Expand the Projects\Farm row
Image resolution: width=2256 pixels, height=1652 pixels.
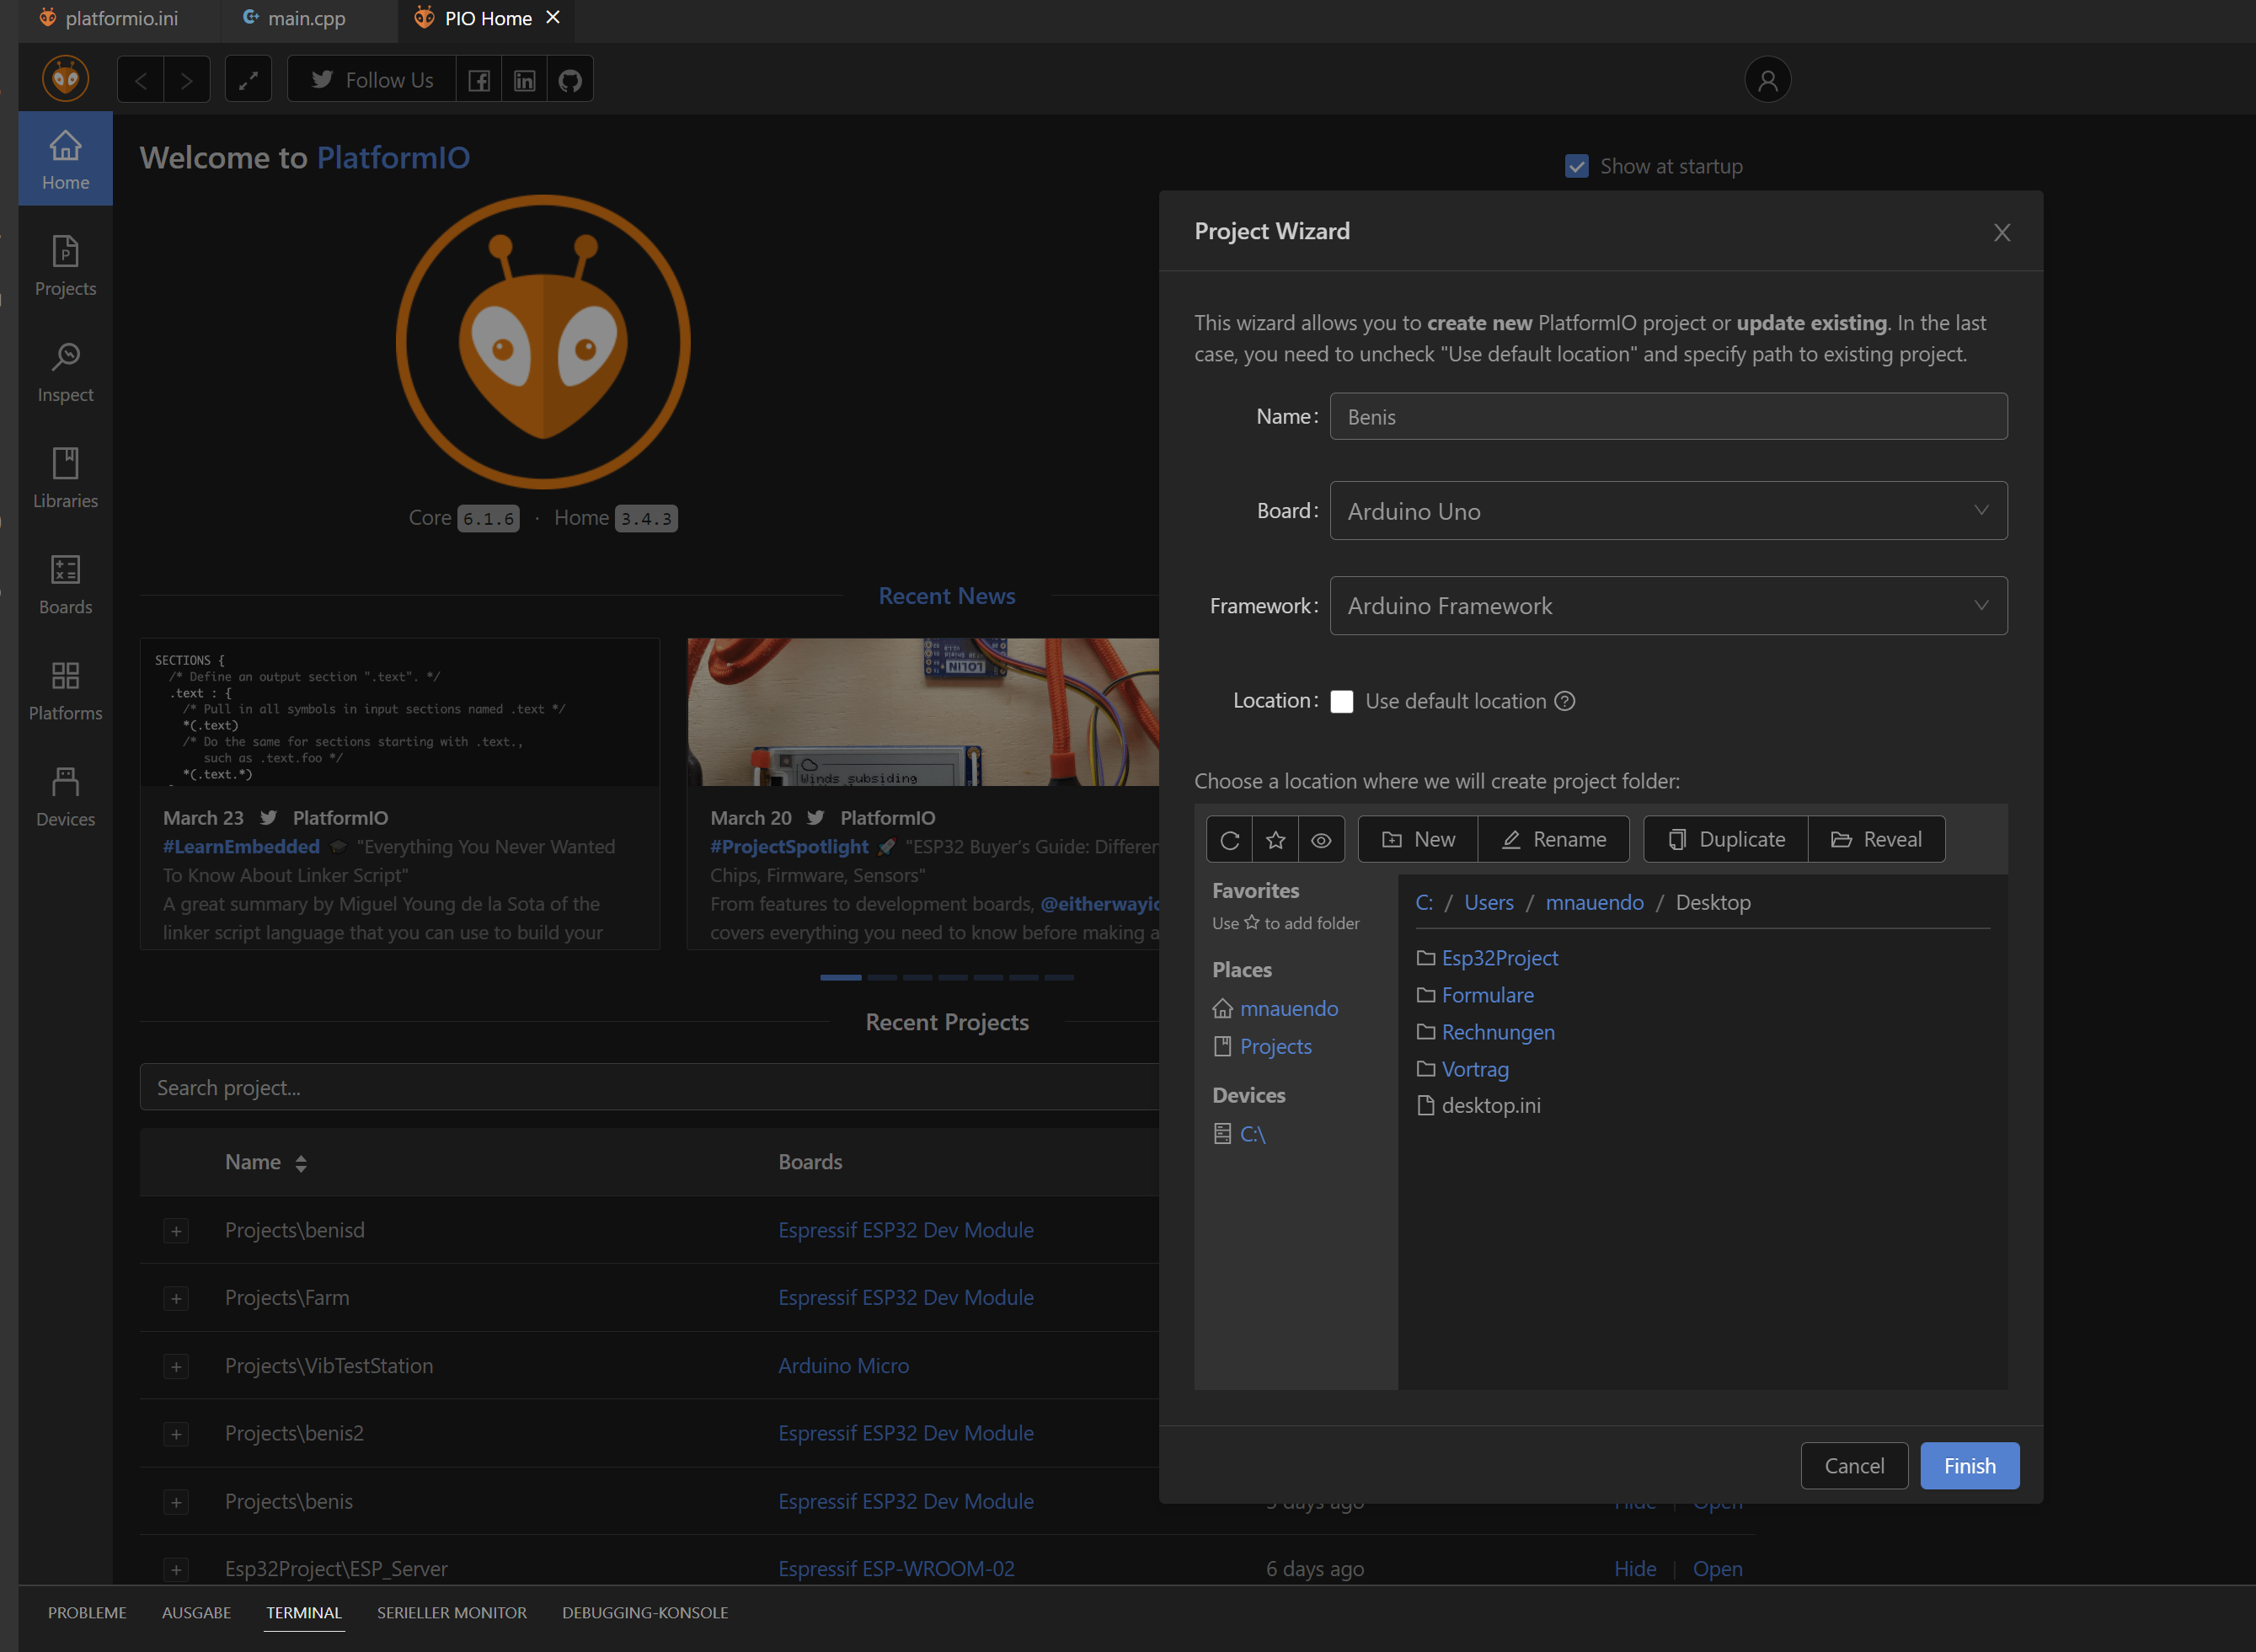176,1298
